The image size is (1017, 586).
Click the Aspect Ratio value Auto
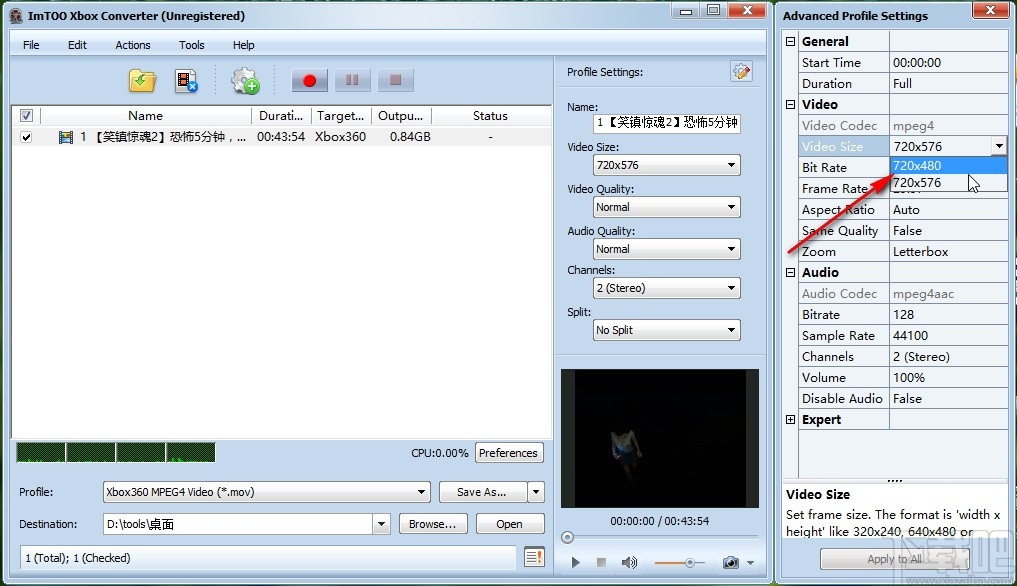(x=948, y=210)
